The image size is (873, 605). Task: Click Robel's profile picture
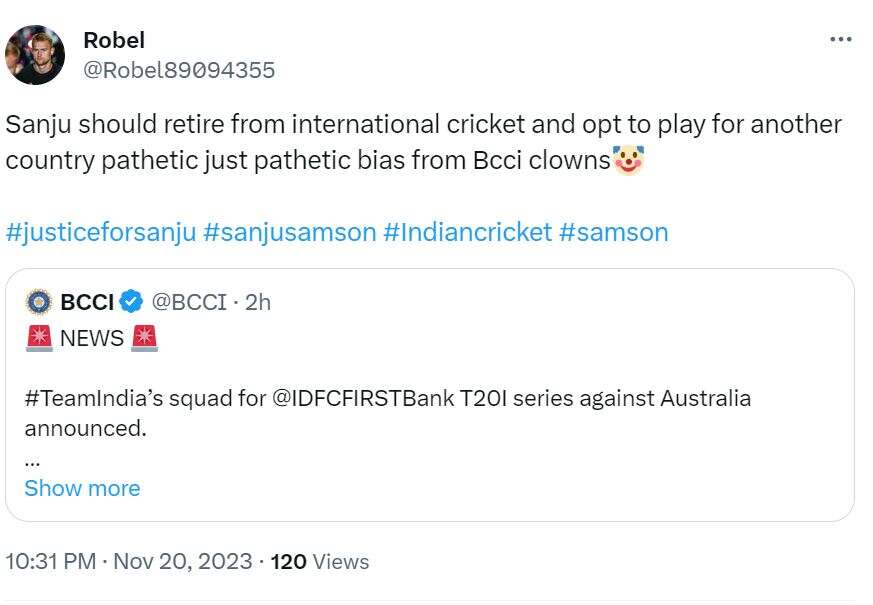tap(35, 55)
